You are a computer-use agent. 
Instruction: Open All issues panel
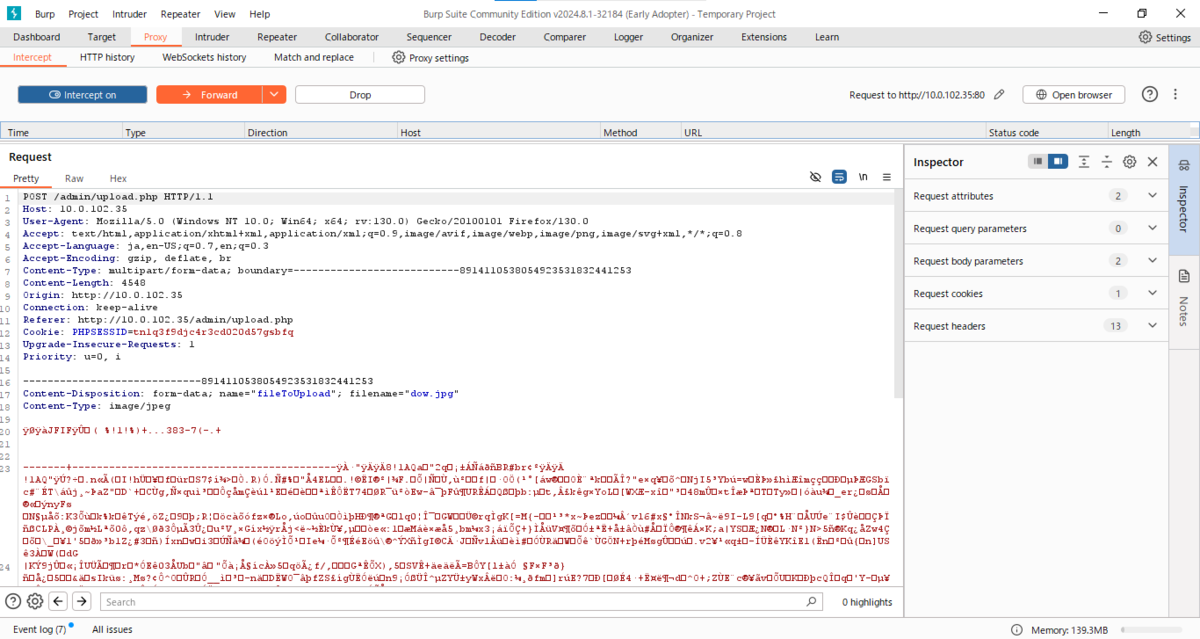pos(112,630)
